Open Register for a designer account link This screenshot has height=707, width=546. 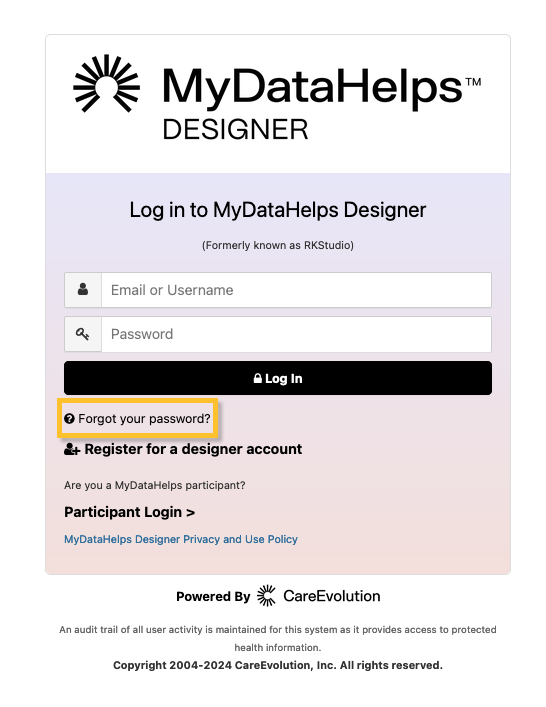[x=193, y=449]
